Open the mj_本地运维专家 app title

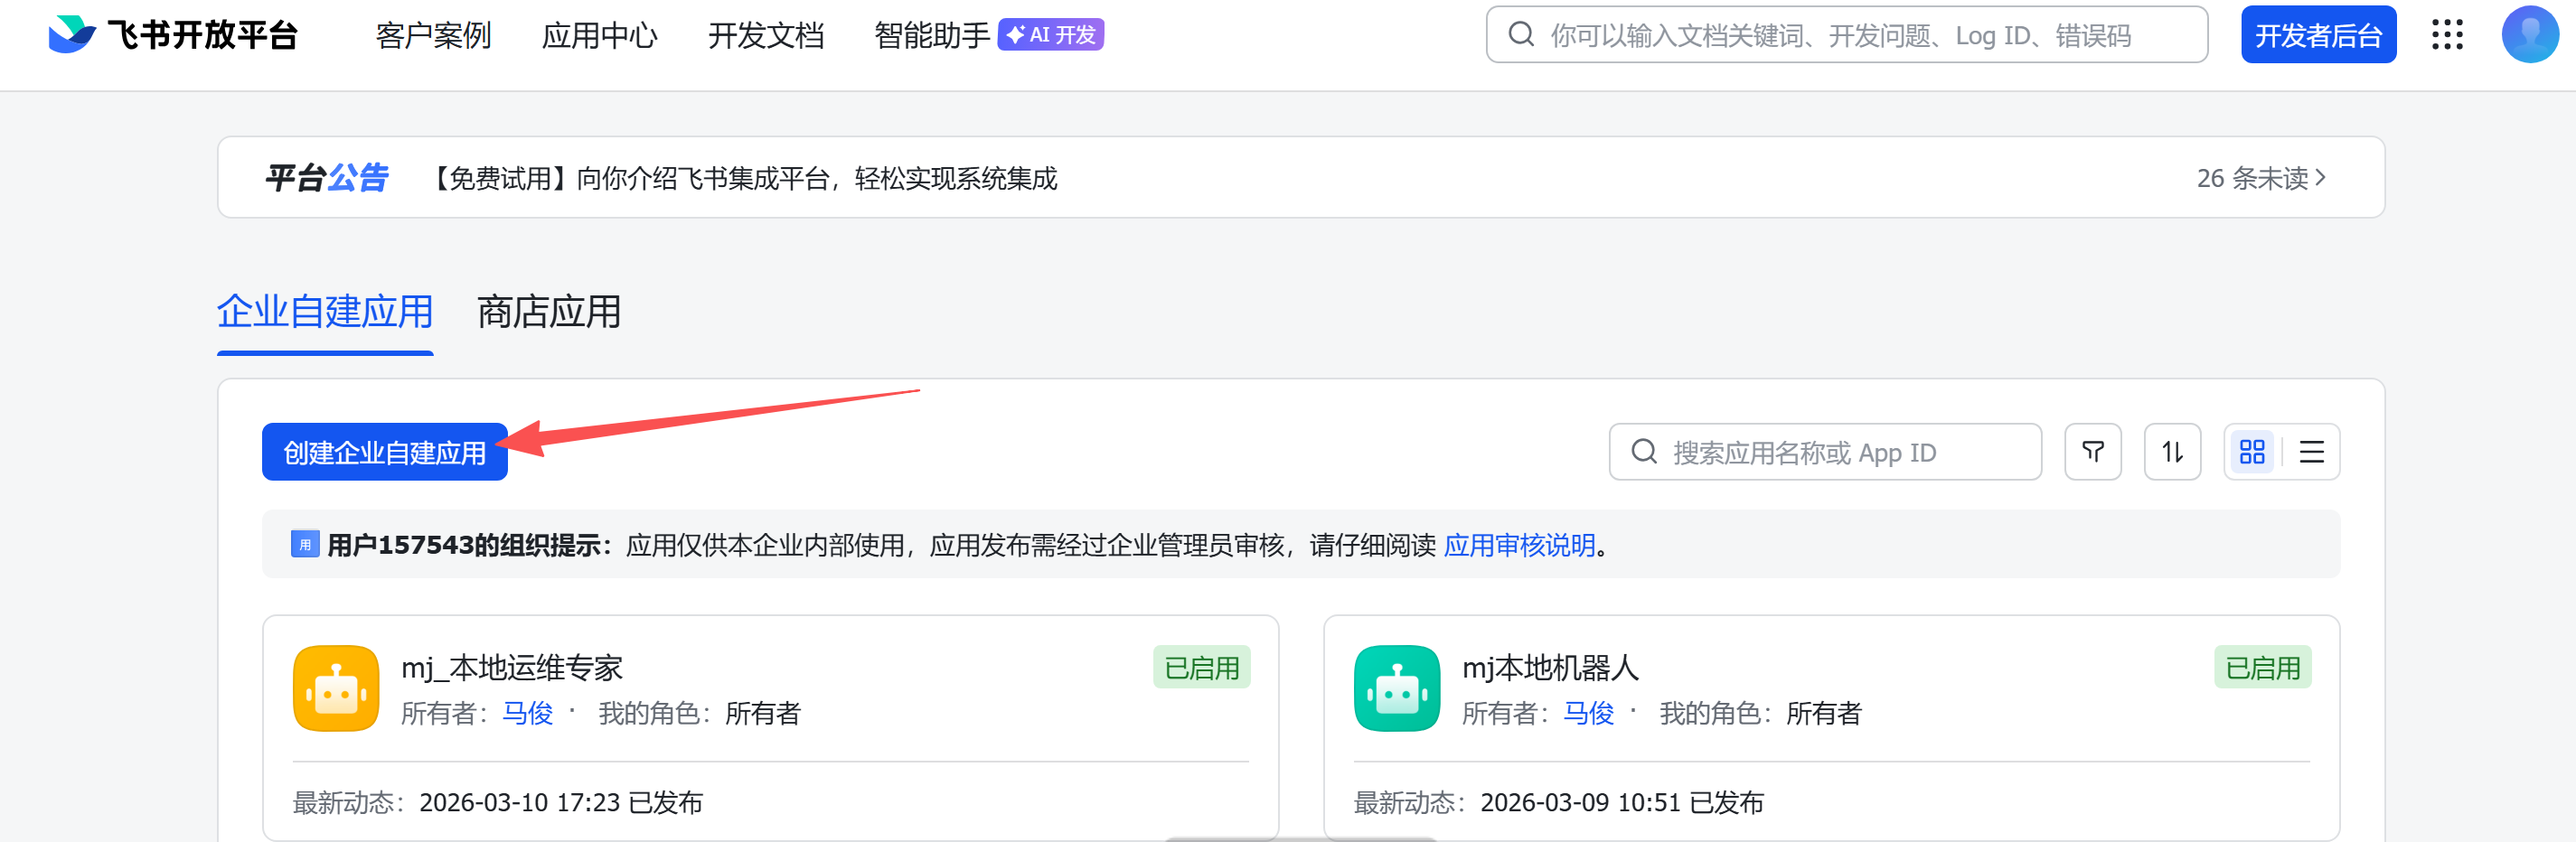point(512,667)
